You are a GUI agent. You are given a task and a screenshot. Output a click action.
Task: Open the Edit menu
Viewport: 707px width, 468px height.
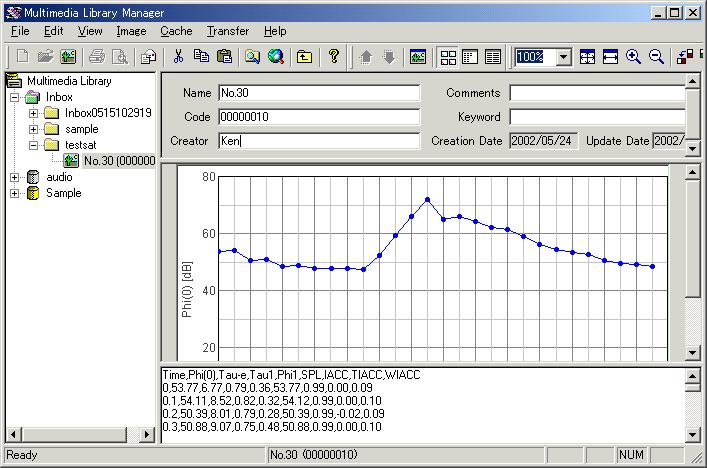coord(53,31)
